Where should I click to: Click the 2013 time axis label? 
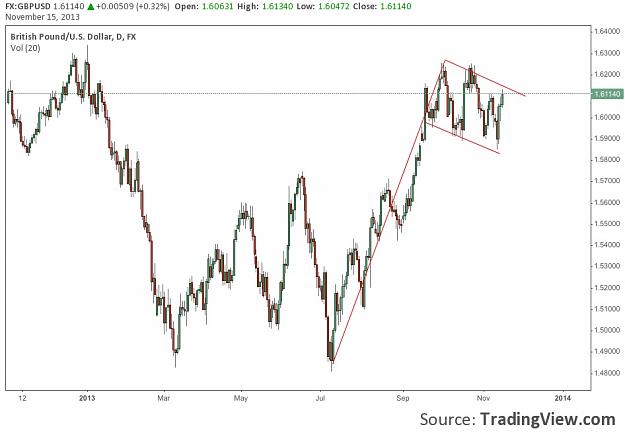87,398
